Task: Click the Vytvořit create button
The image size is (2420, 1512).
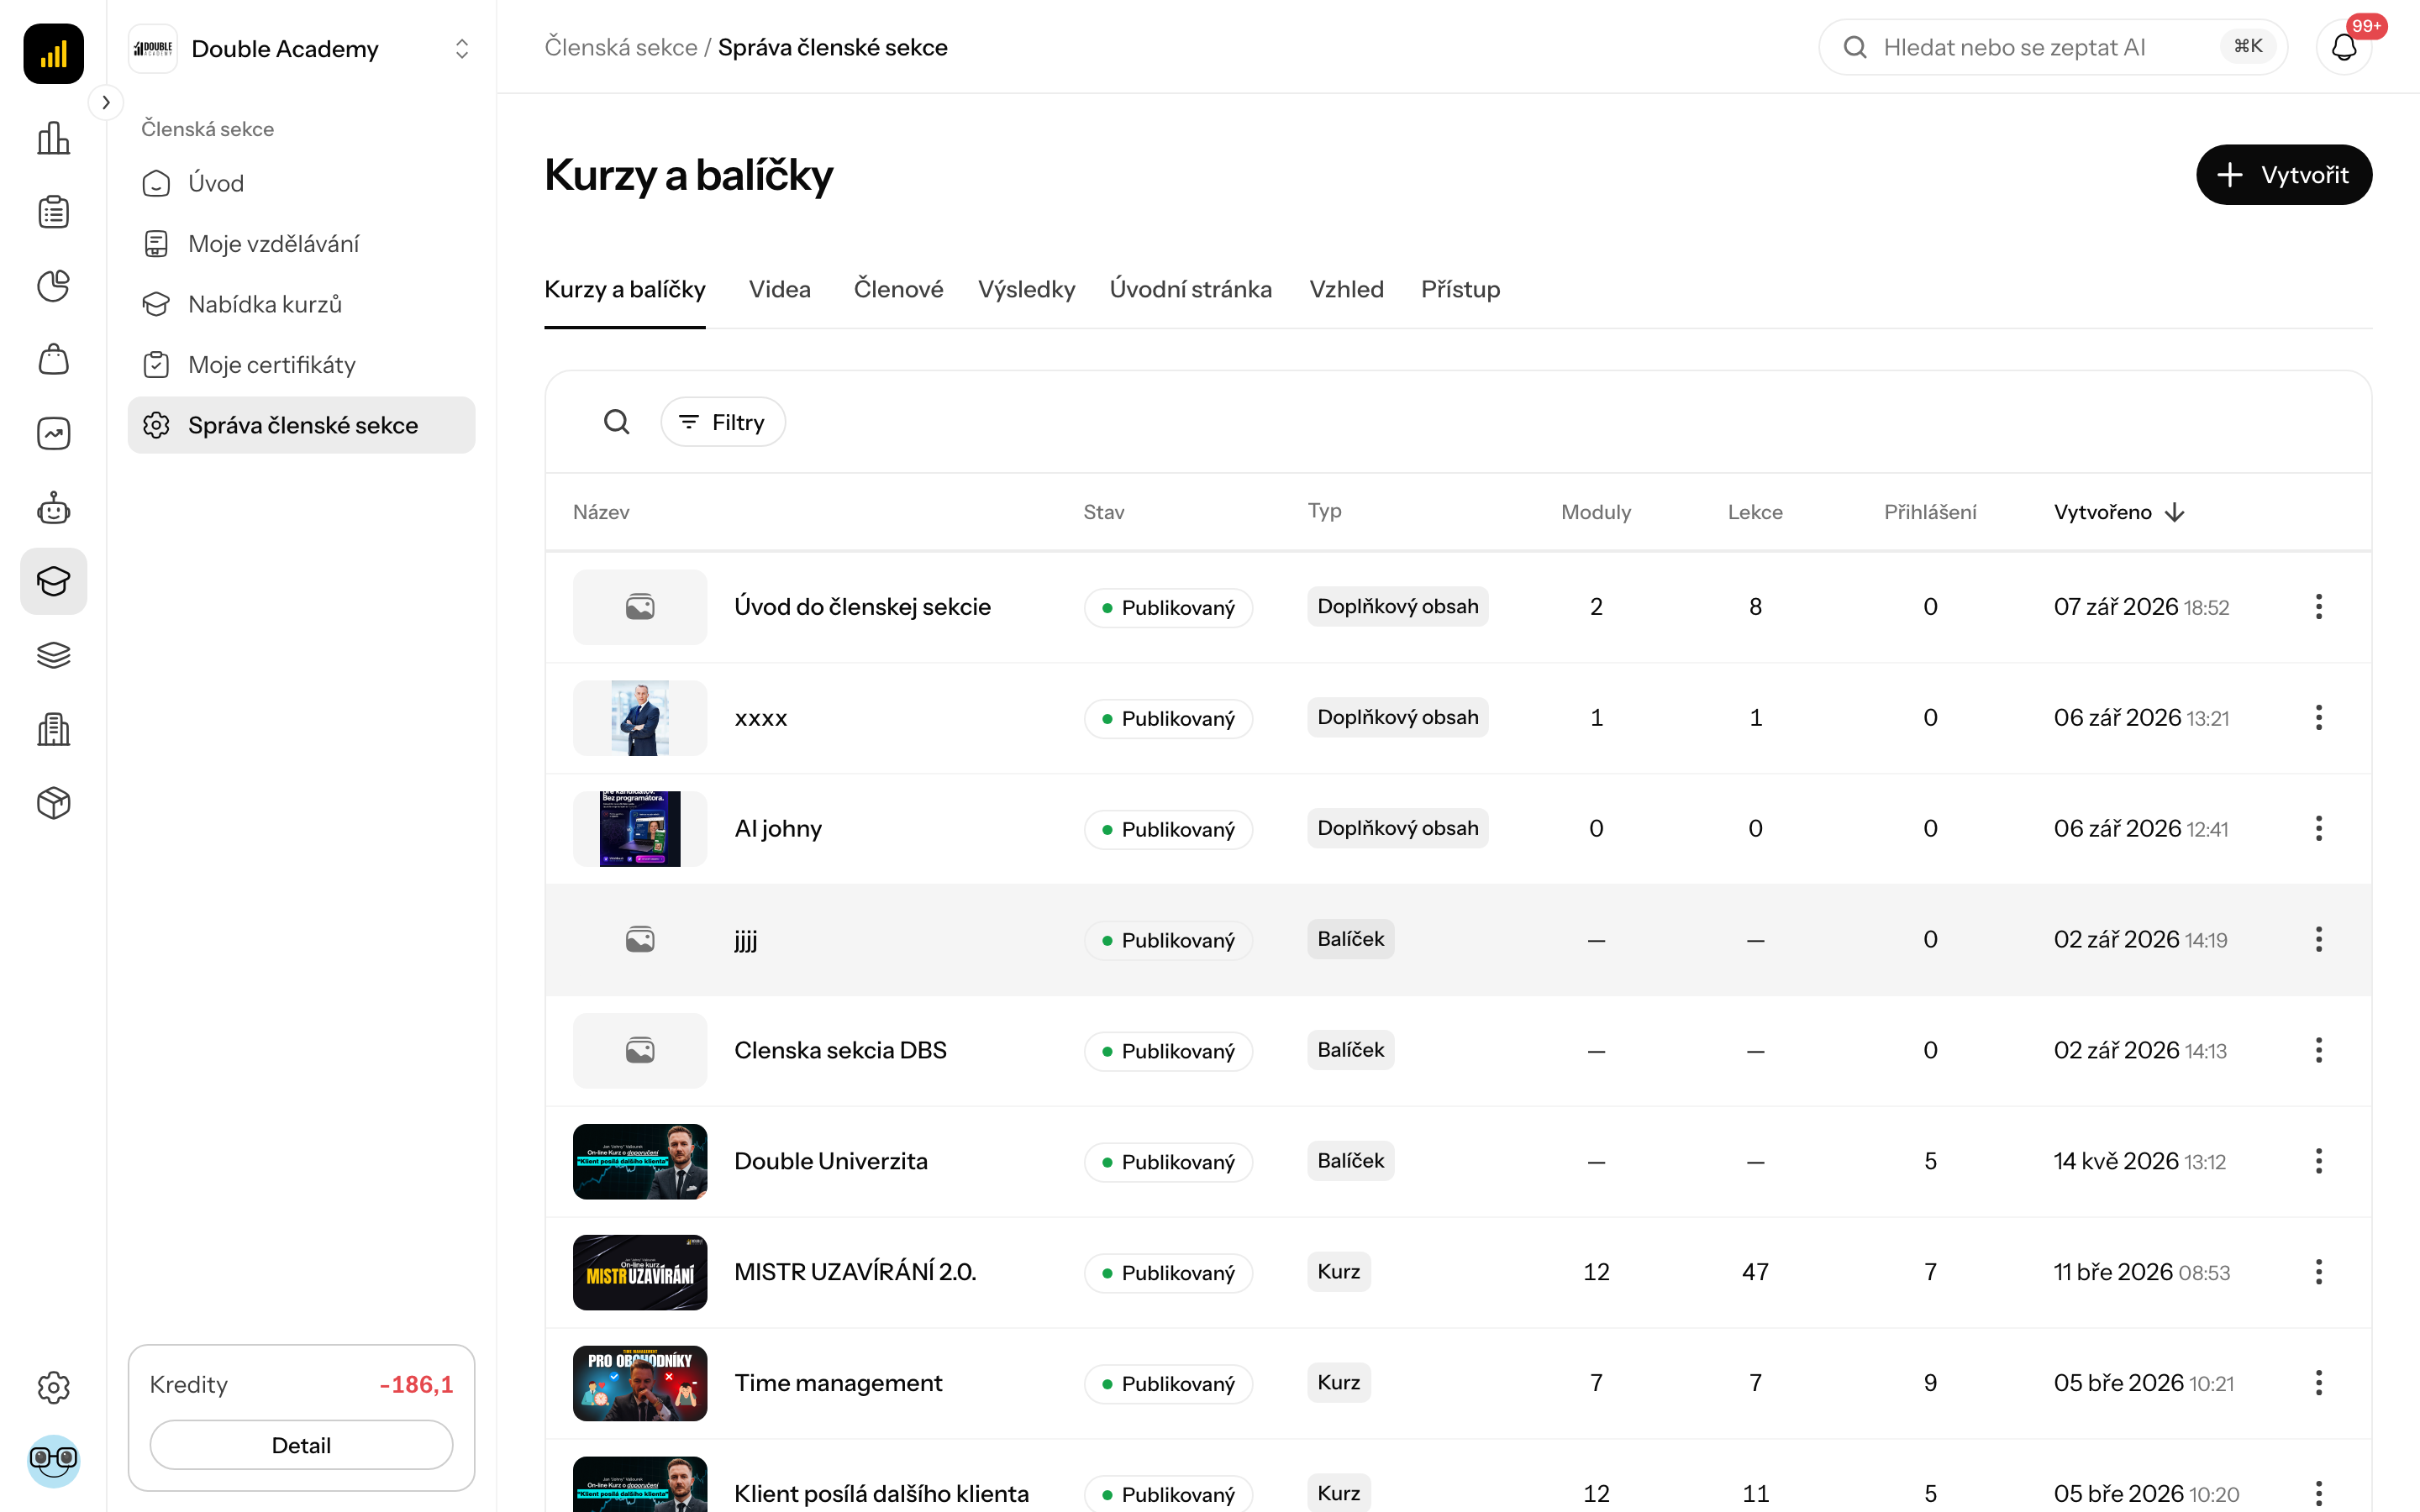Action: tap(2283, 175)
